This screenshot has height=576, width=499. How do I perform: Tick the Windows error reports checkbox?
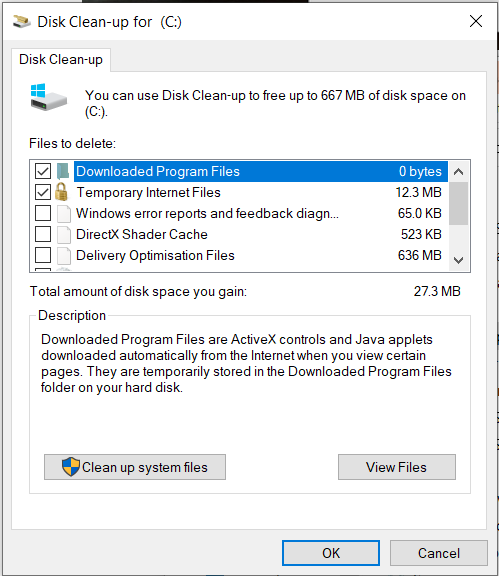click(x=43, y=213)
